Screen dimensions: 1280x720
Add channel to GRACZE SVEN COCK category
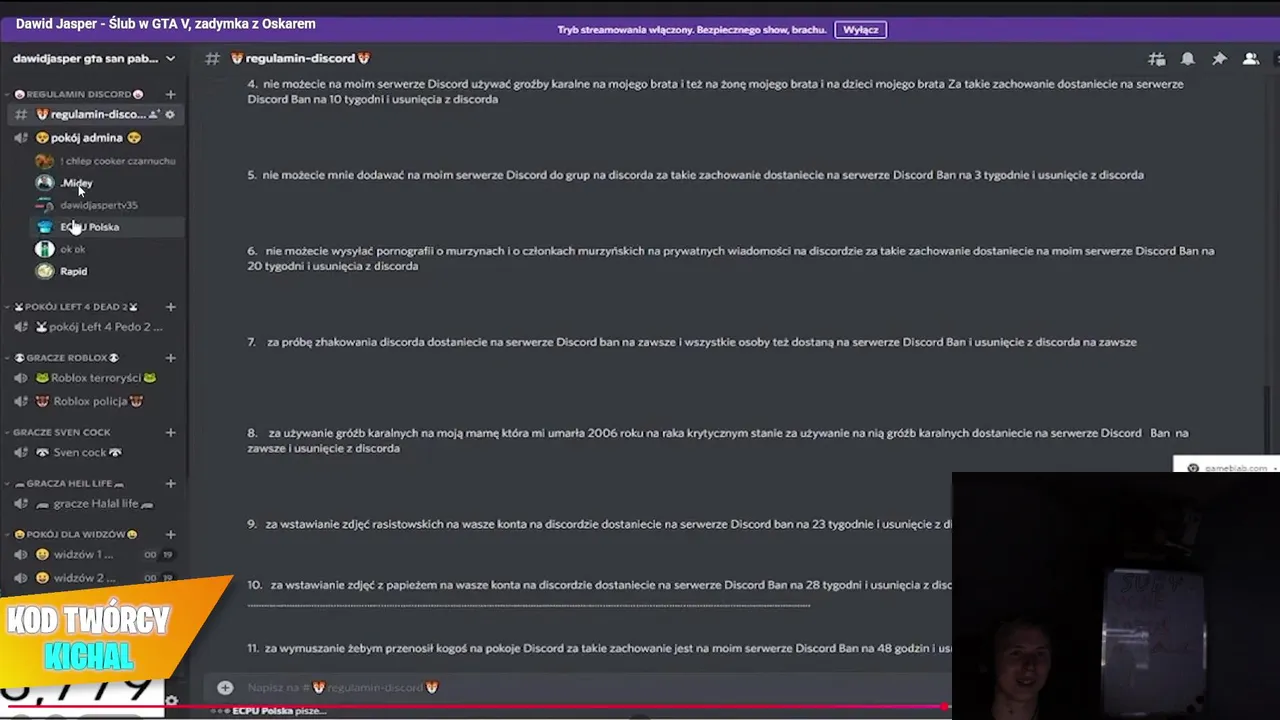coord(170,433)
